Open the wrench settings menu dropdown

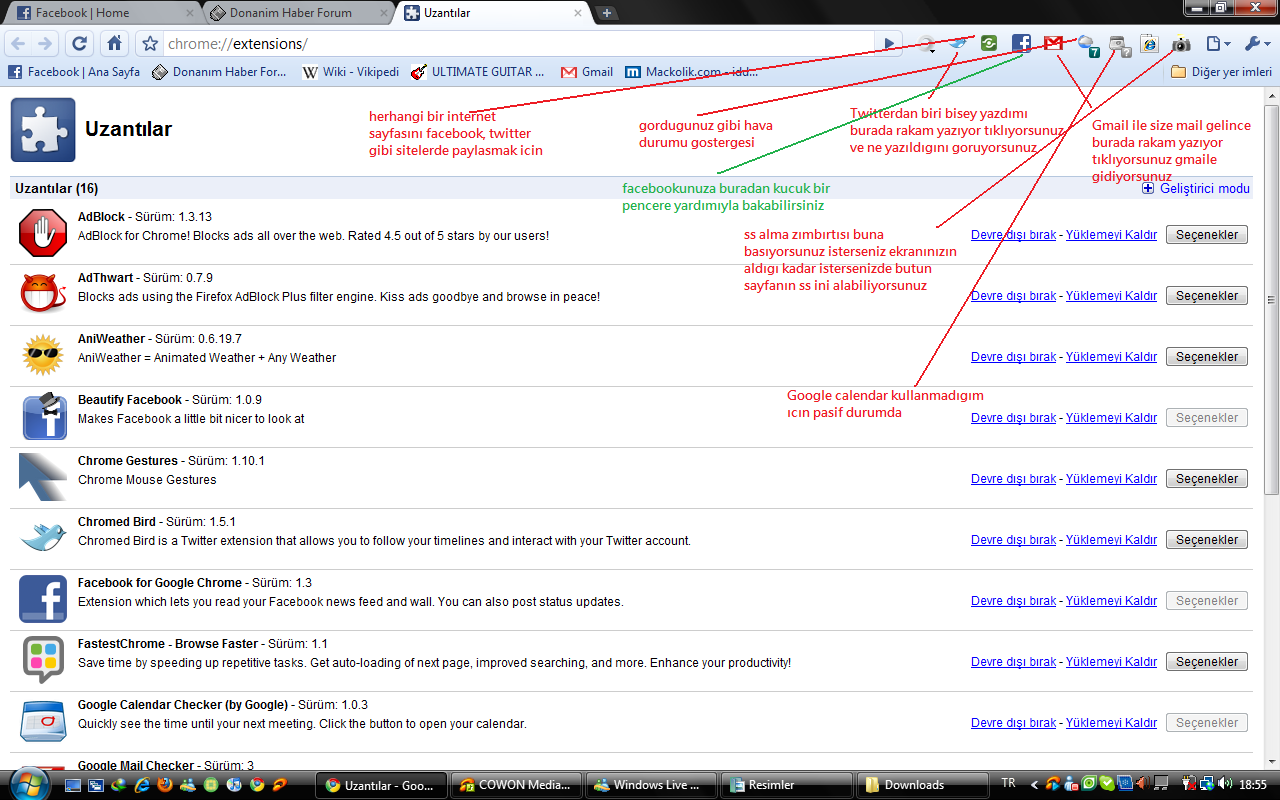[1257, 44]
